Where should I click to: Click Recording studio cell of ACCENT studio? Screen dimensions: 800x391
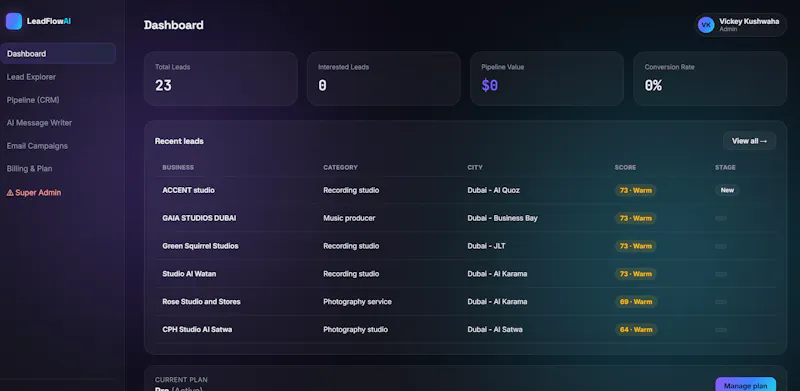click(x=351, y=190)
